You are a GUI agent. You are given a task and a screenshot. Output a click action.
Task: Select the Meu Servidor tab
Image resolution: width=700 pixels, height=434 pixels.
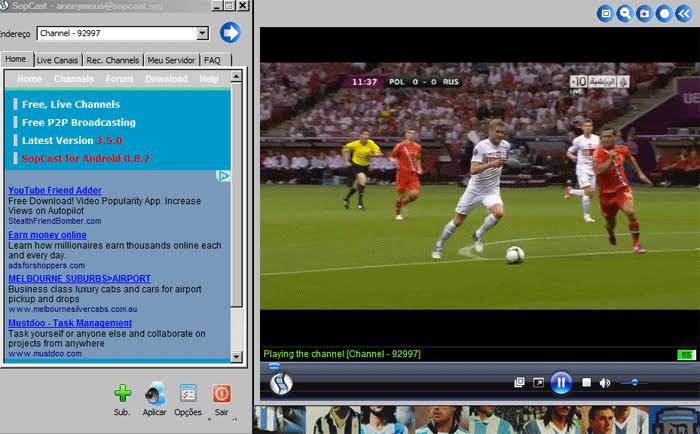(x=171, y=60)
